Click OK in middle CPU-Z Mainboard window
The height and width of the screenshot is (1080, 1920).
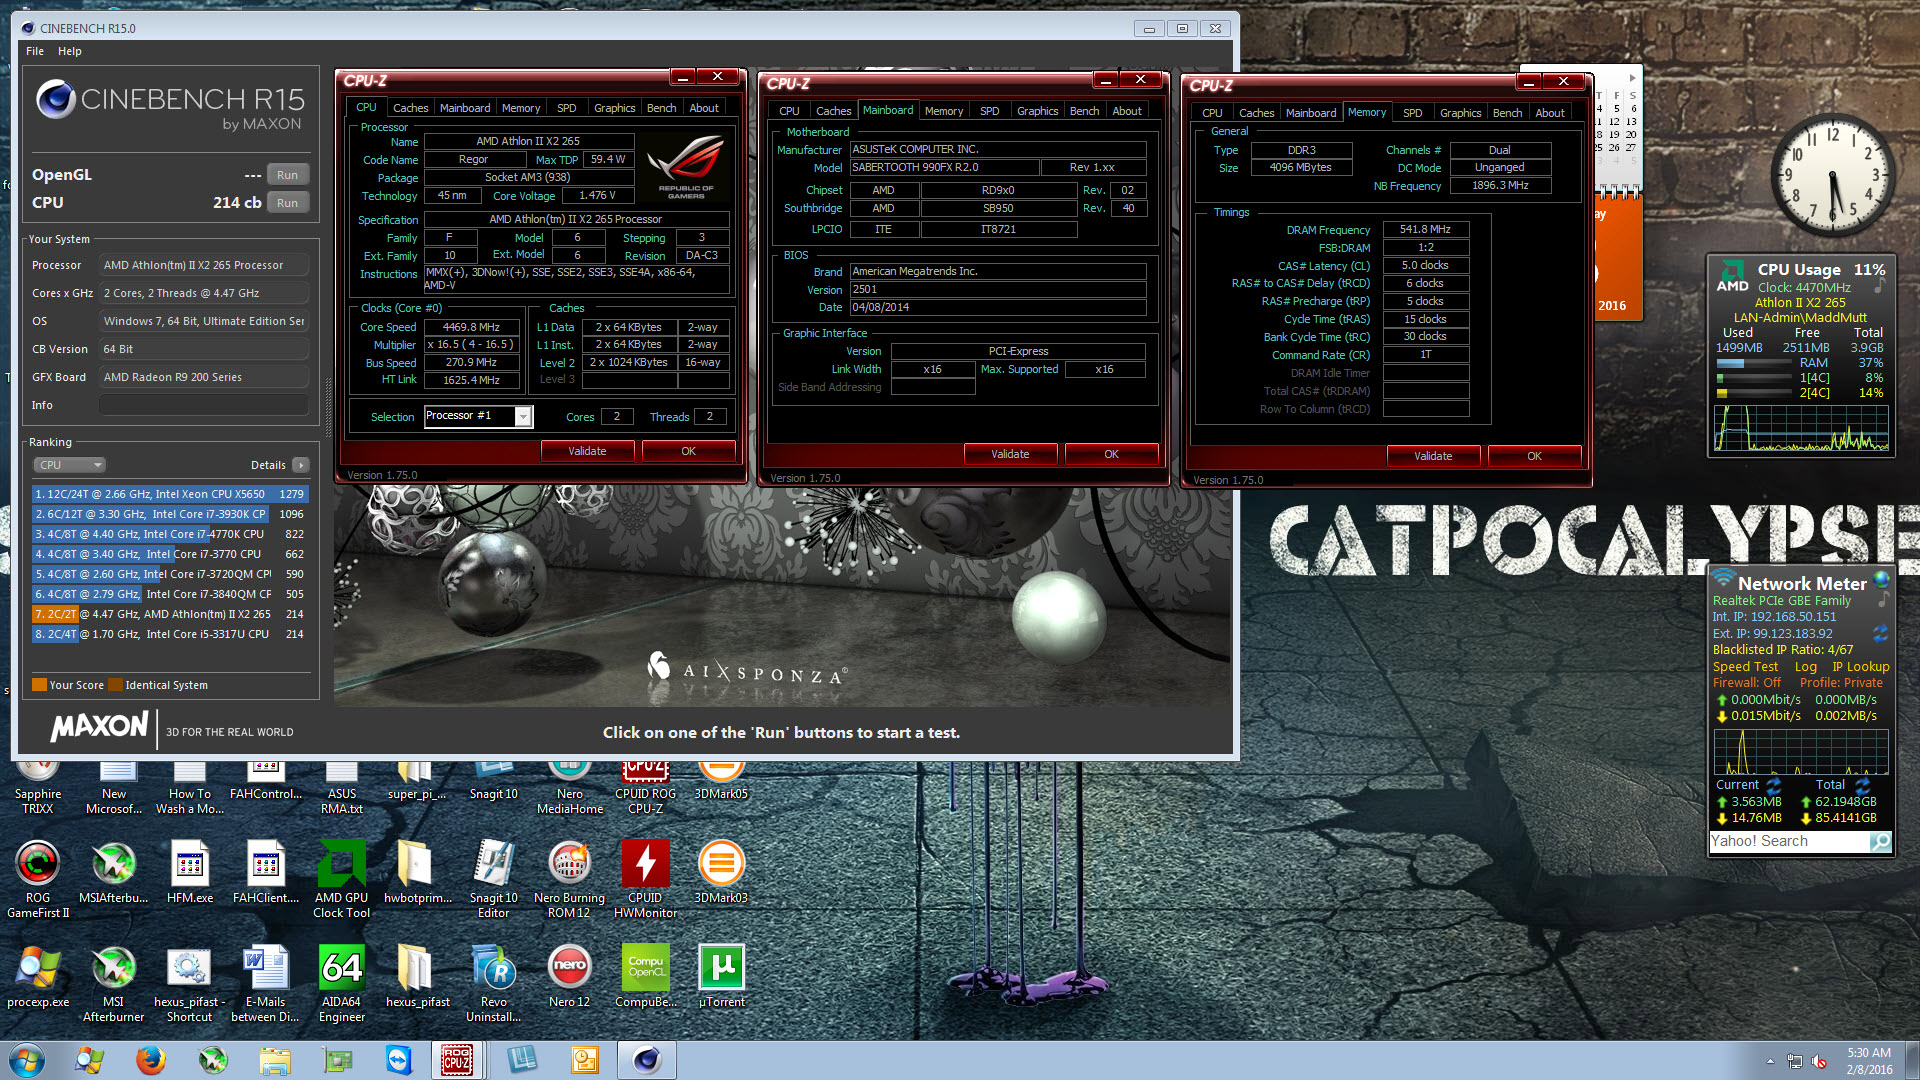click(1111, 454)
